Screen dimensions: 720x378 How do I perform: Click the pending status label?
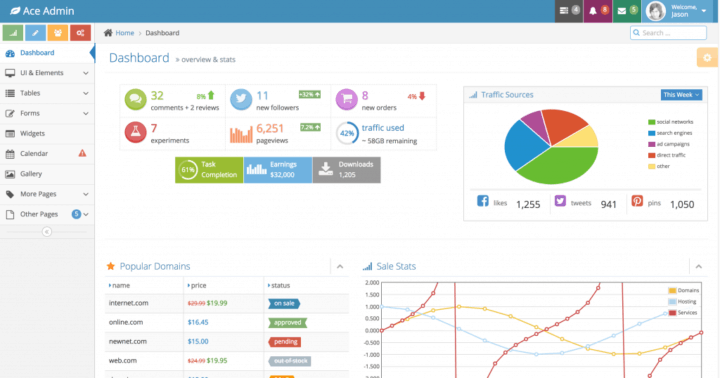pos(285,342)
